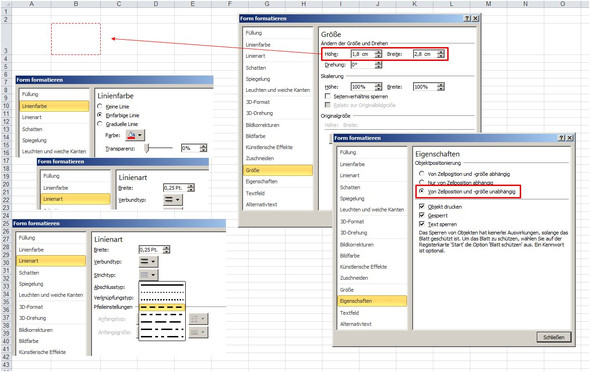The image size is (590, 372).
Task: Select column B header
Action: point(76,4)
